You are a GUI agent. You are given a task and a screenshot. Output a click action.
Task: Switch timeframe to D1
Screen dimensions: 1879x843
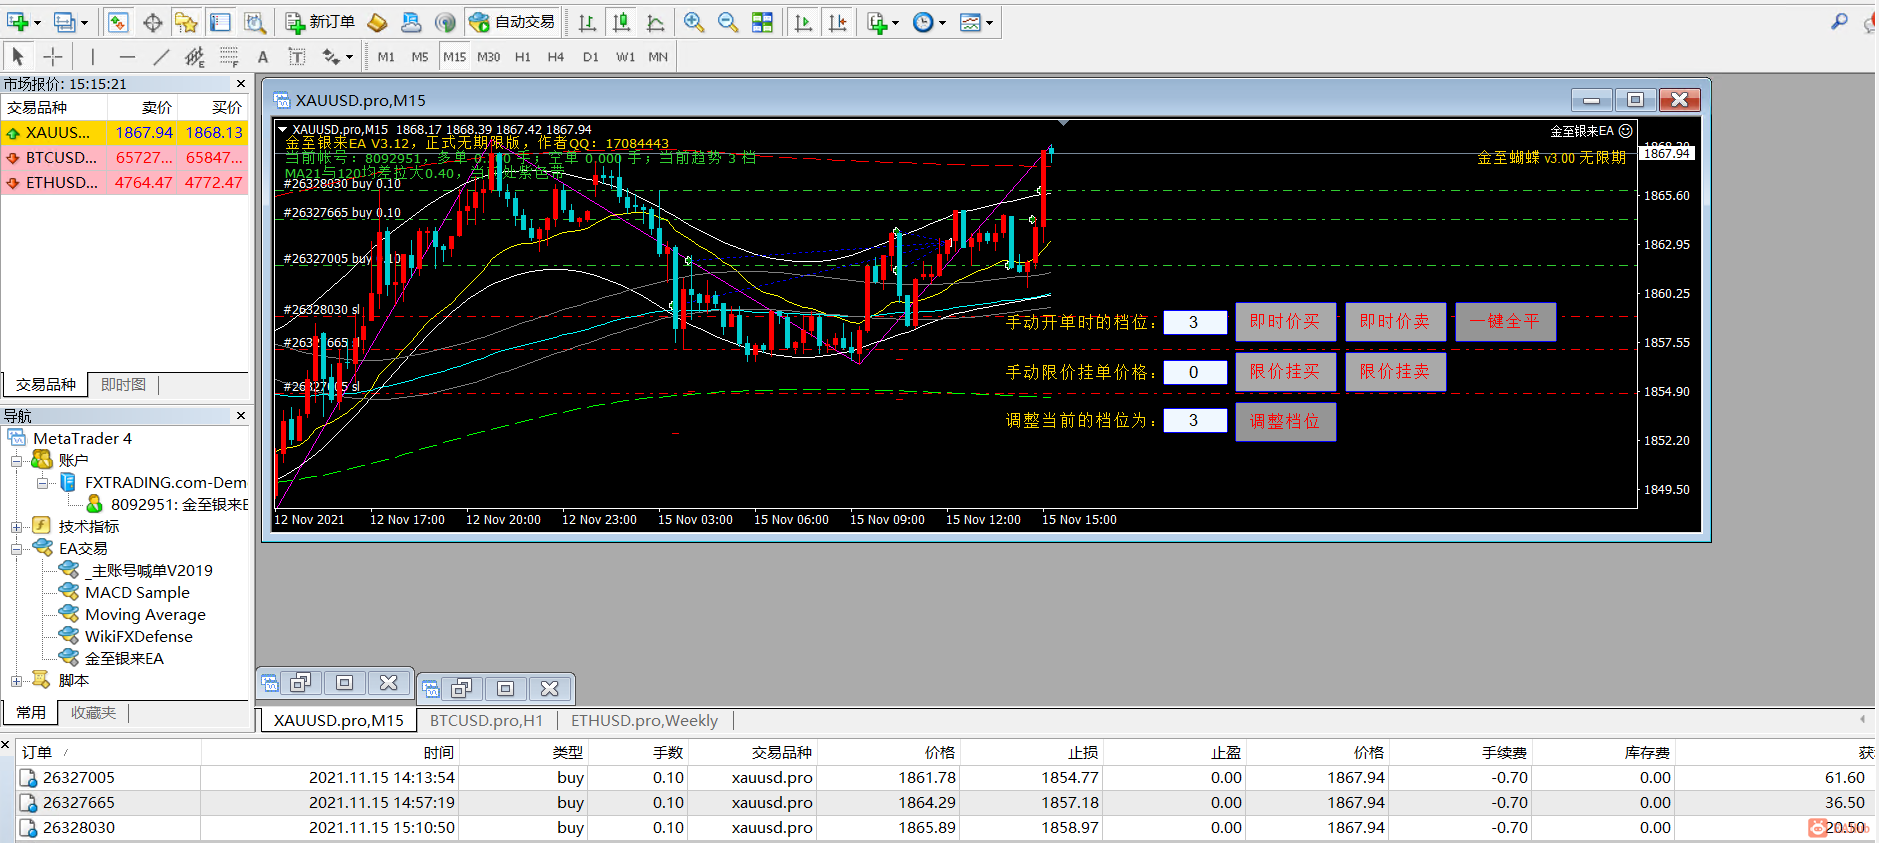point(591,57)
